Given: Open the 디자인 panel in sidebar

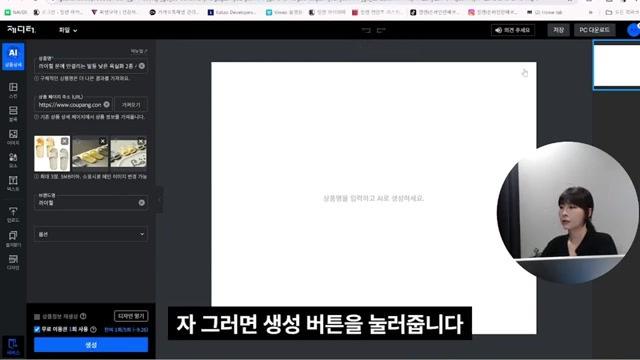Looking at the screenshot, I should click(x=13, y=262).
